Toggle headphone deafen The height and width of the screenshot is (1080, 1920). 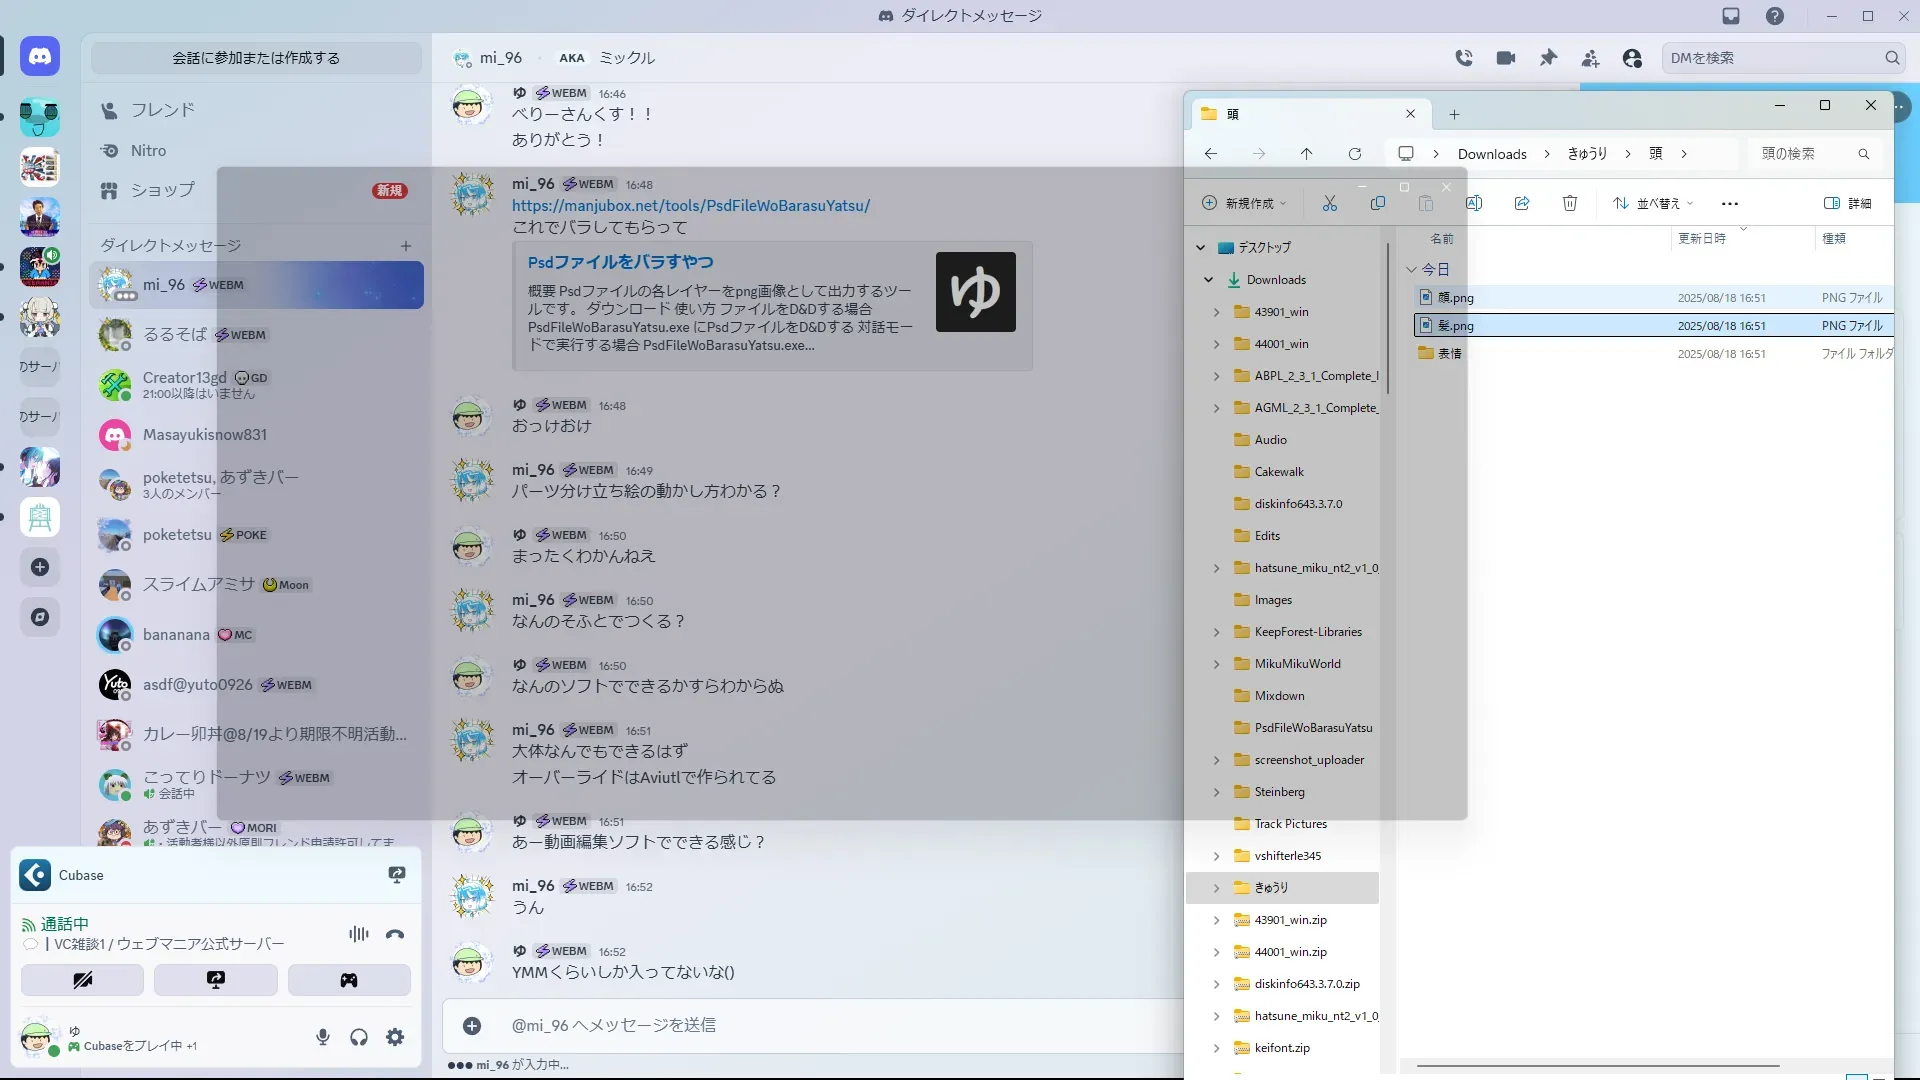359,1037
